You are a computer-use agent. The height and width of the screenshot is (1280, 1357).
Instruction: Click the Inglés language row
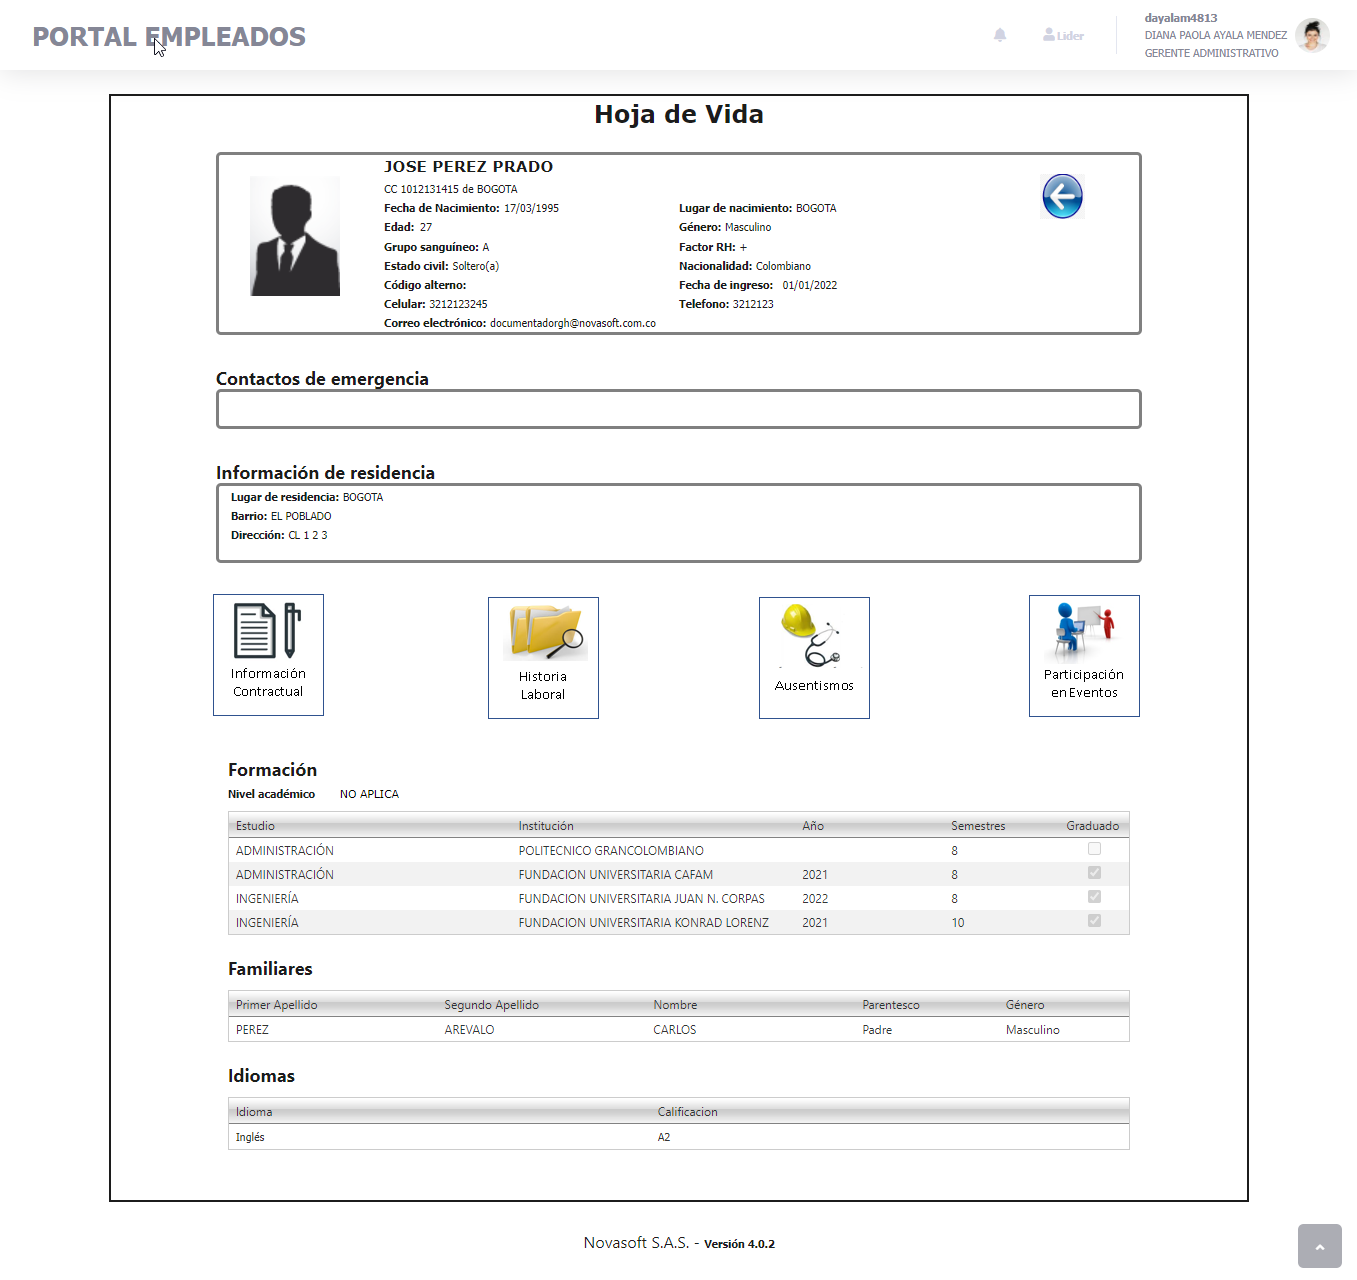point(679,1137)
